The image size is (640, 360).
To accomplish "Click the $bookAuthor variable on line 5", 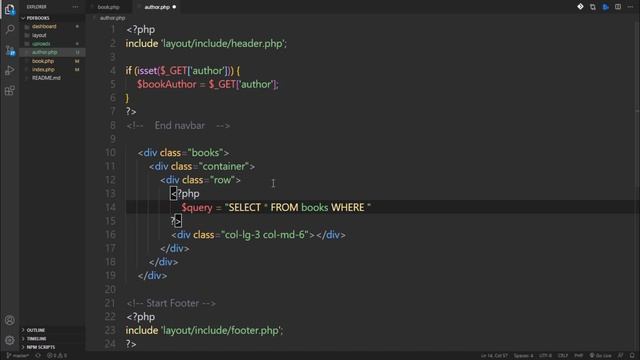I will (167, 84).
